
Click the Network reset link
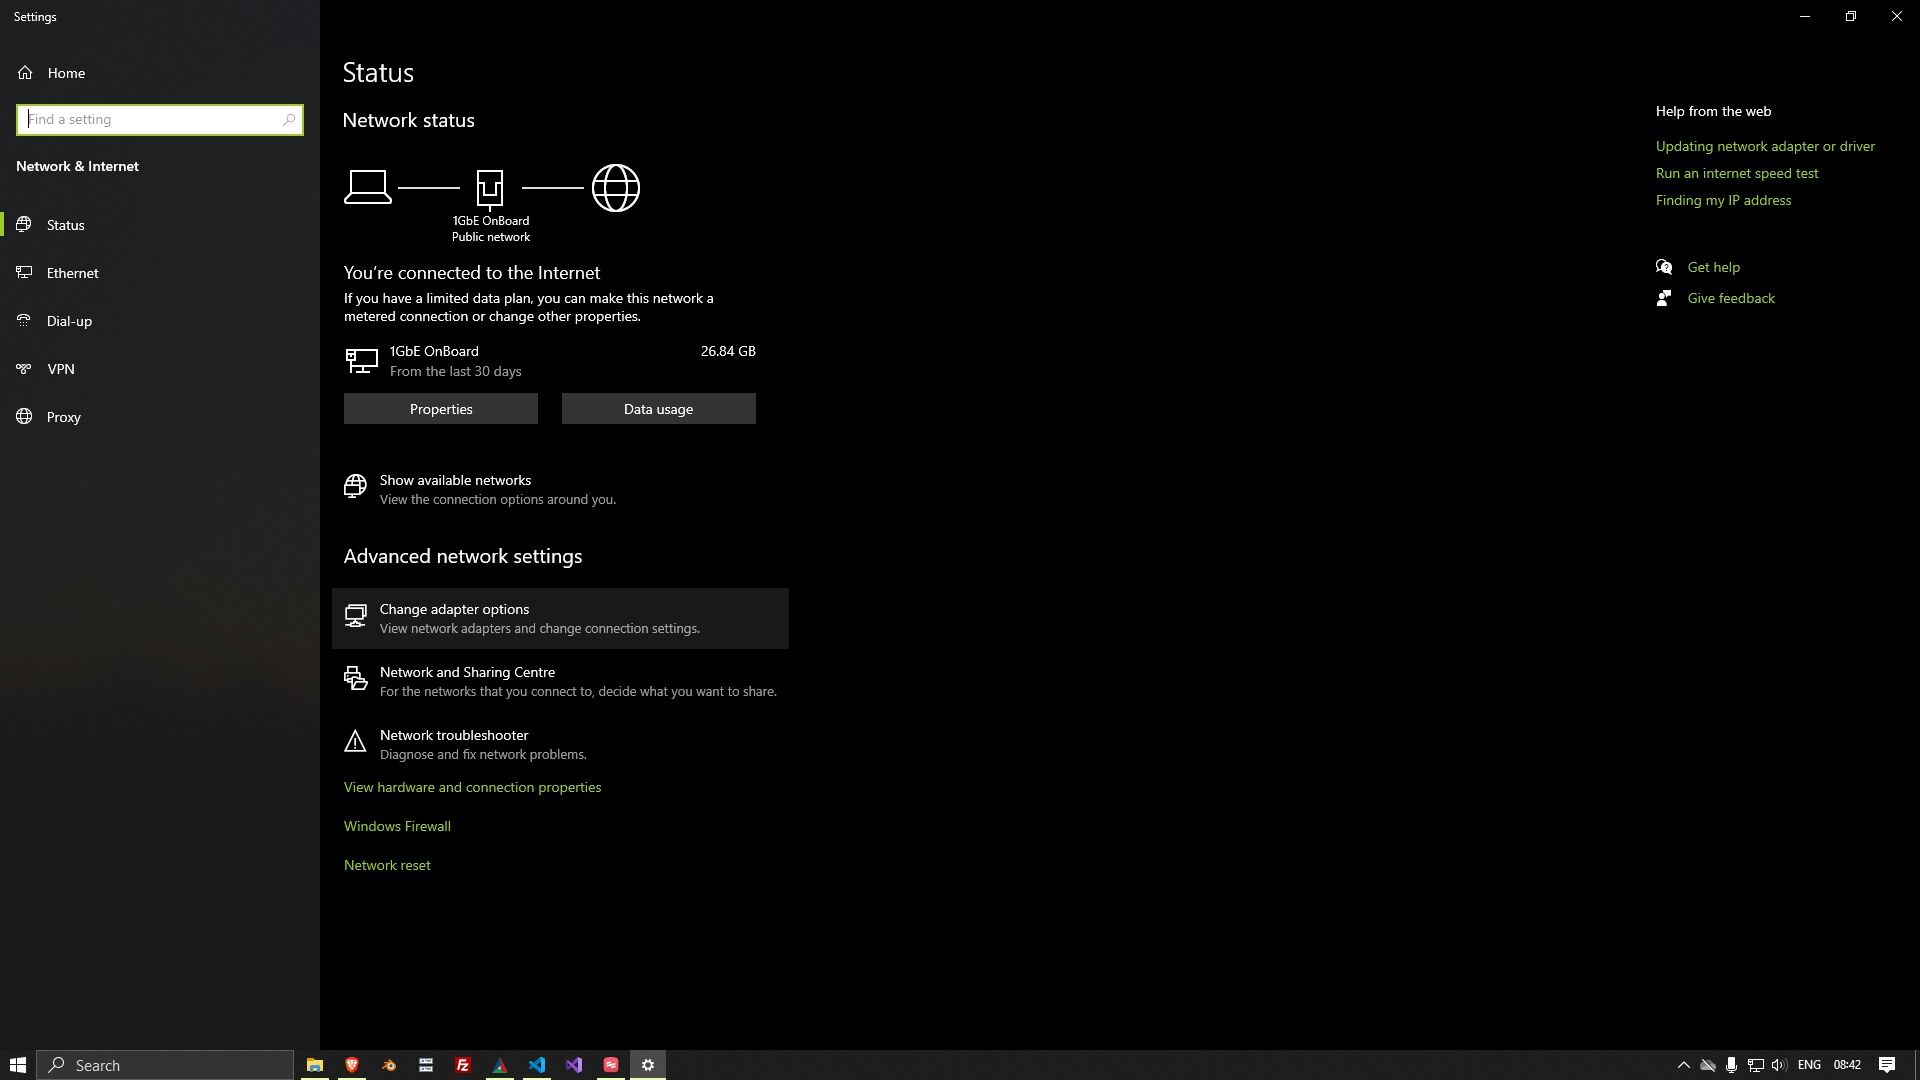tap(387, 866)
